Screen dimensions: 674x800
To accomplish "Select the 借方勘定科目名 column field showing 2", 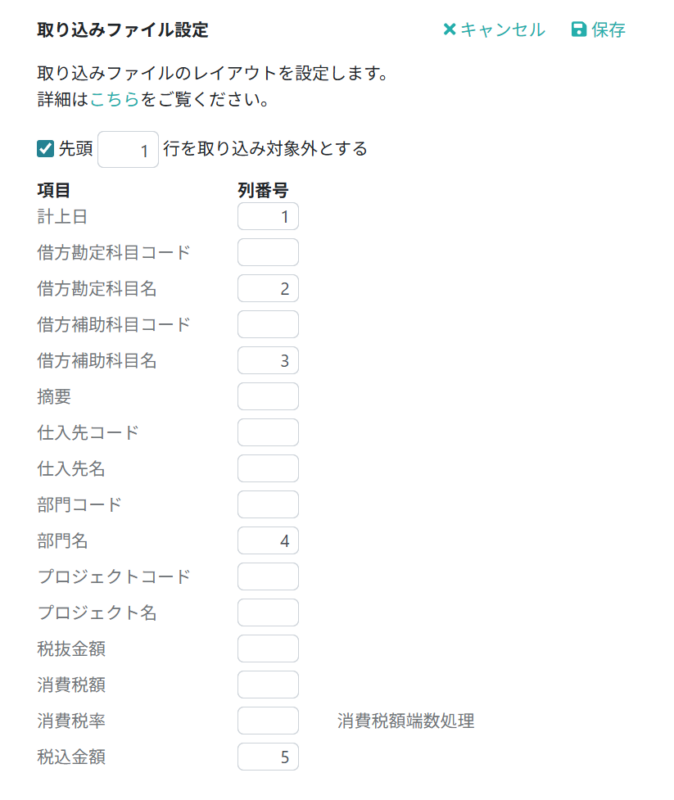I will pyautogui.click(x=267, y=288).
